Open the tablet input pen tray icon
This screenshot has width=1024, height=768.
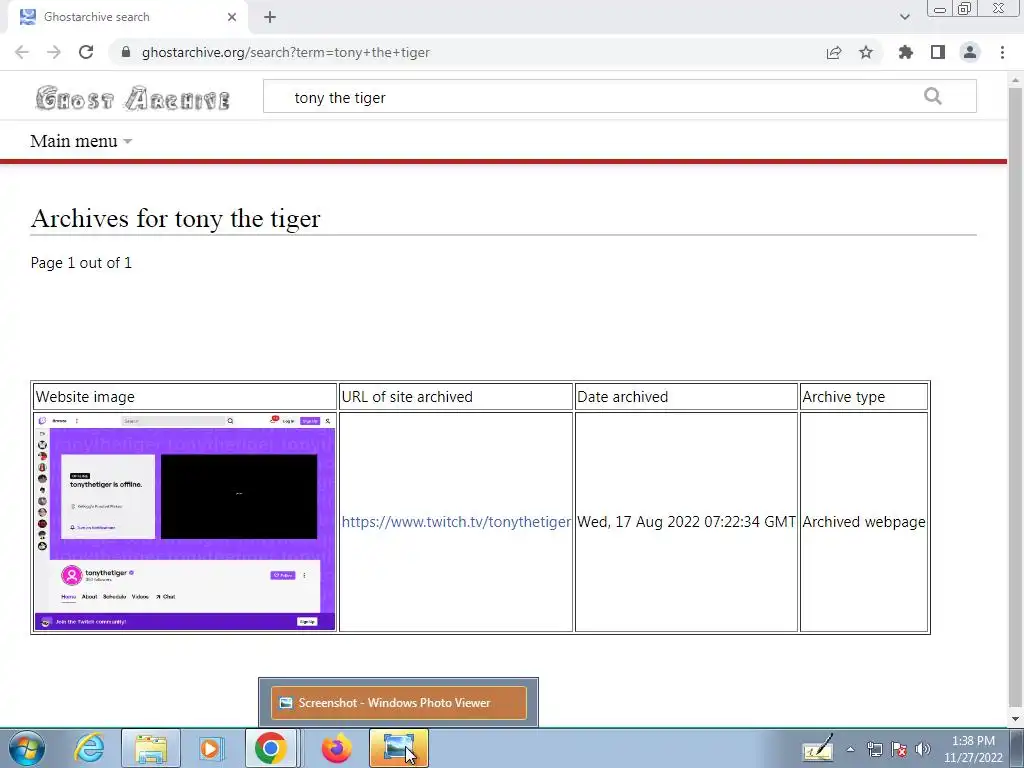pyautogui.click(x=818, y=749)
